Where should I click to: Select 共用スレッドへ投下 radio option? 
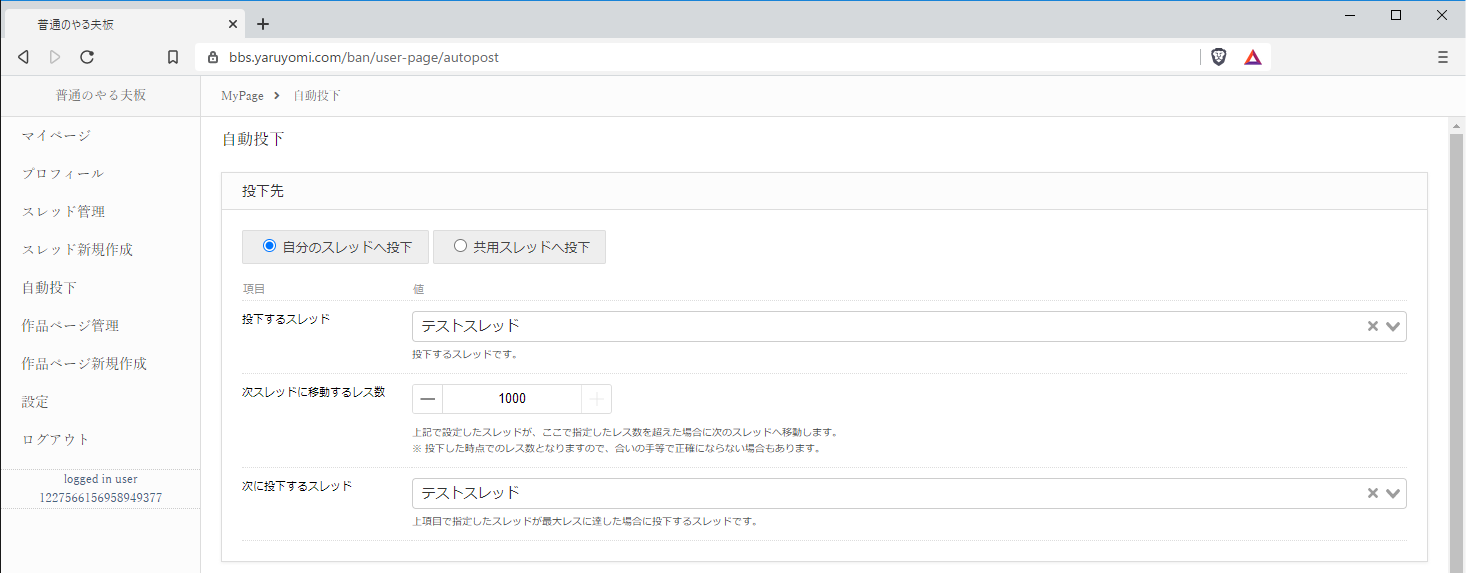click(x=460, y=246)
